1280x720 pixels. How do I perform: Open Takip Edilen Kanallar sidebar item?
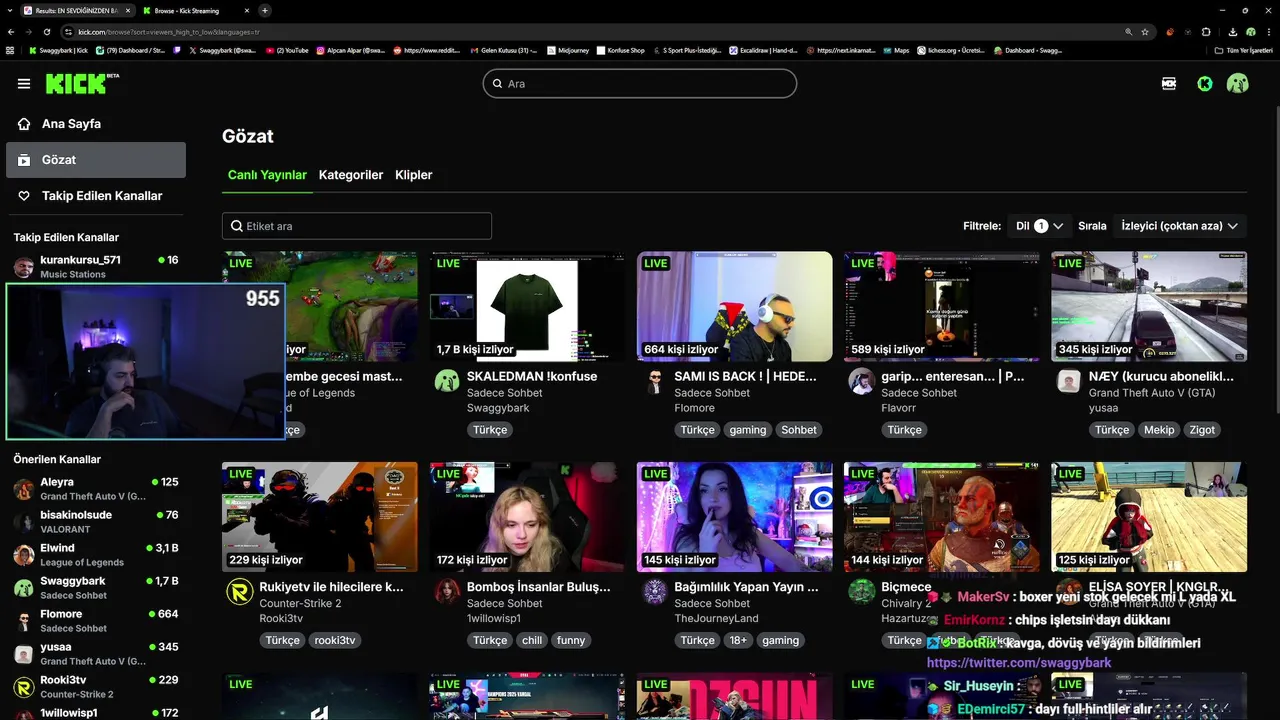(x=96, y=196)
